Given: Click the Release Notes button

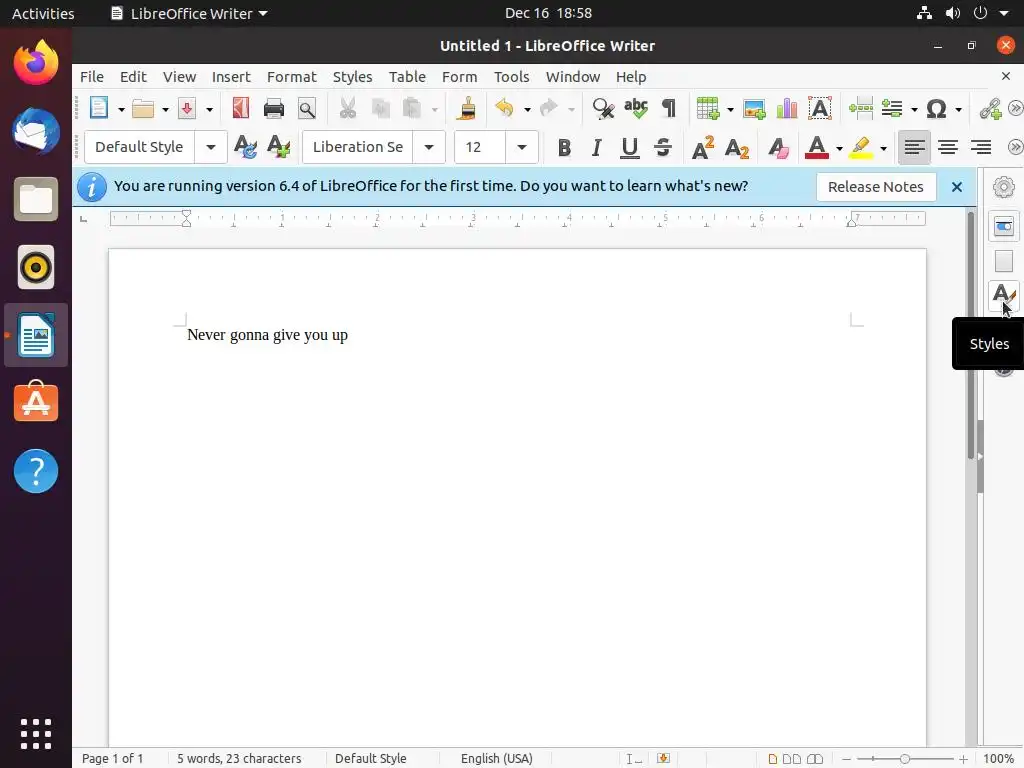Looking at the screenshot, I should pyautogui.click(x=875, y=187).
